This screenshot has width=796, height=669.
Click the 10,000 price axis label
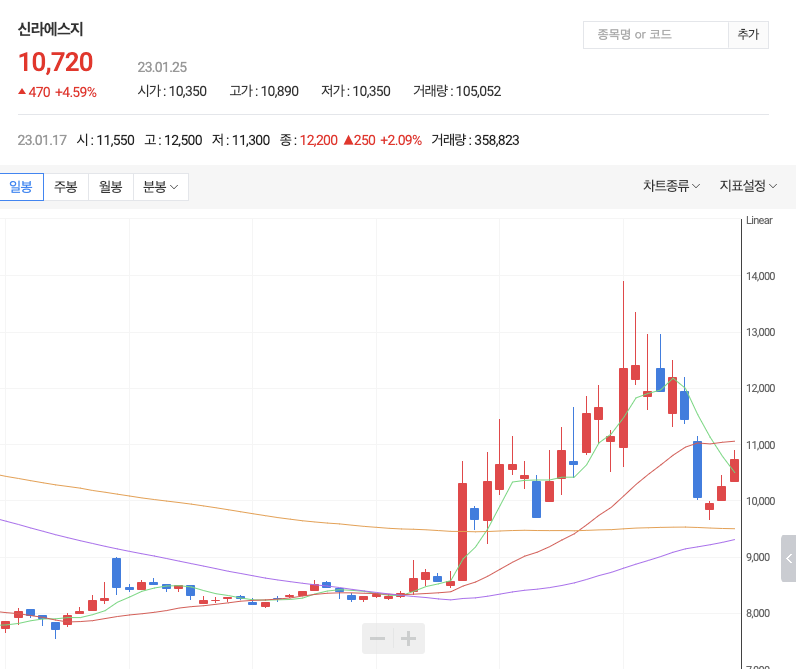point(760,501)
